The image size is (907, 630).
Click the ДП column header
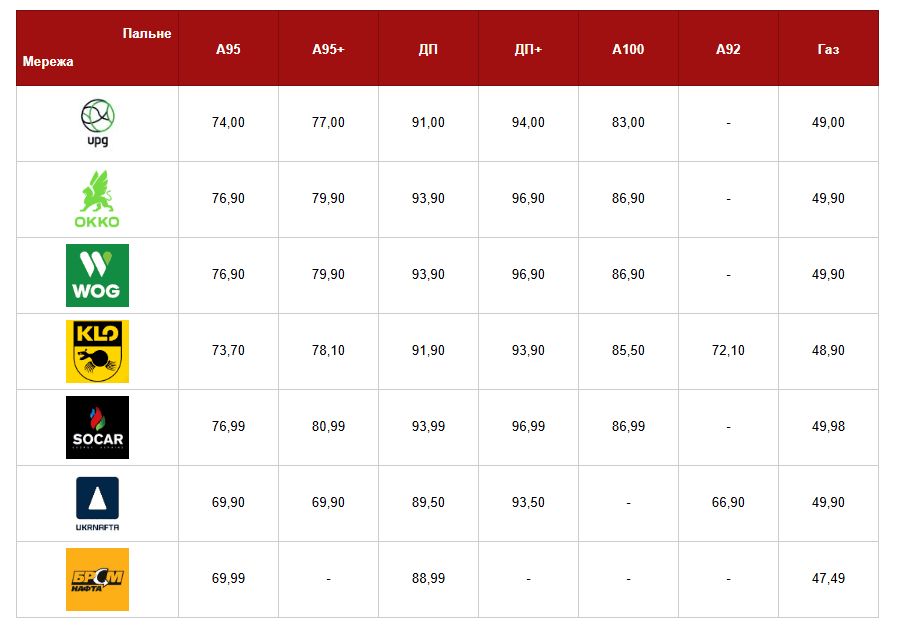tap(428, 49)
